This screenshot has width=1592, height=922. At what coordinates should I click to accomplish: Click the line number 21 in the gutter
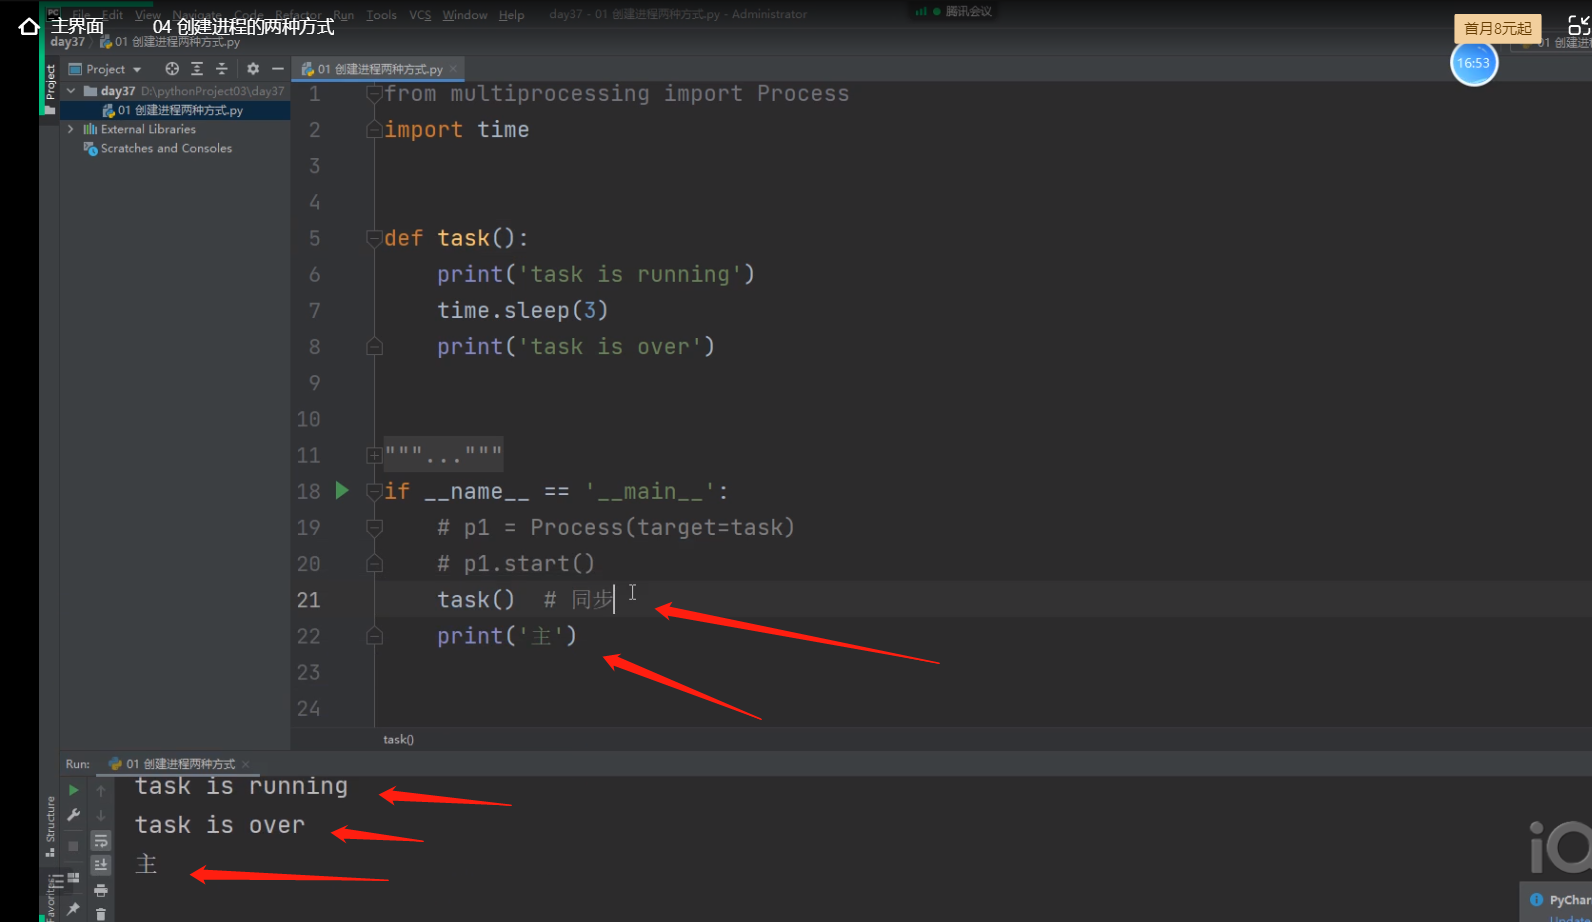pyautogui.click(x=309, y=600)
